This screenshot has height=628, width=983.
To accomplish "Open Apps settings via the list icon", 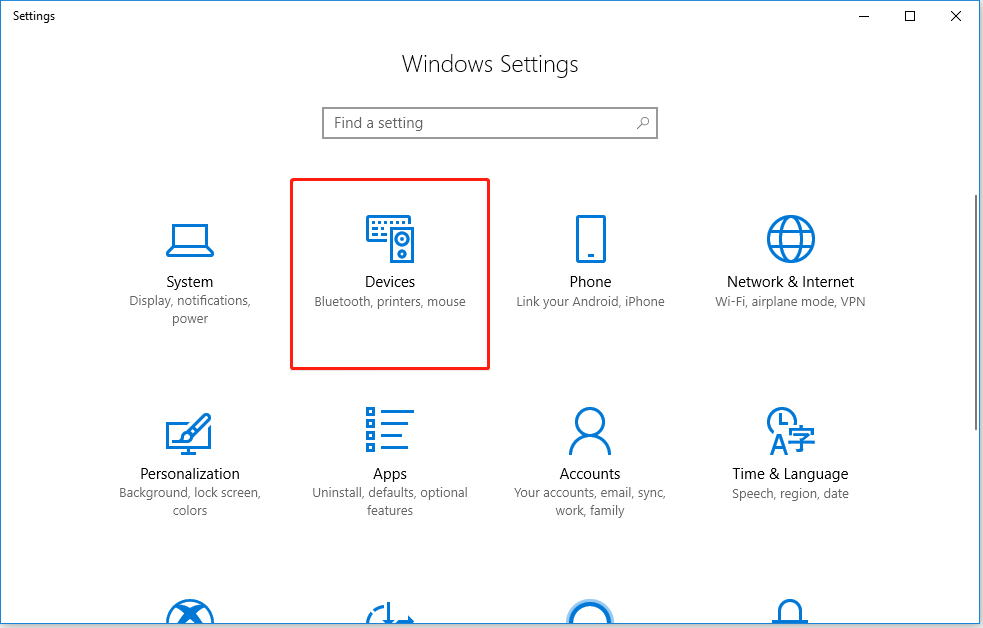I will click(x=390, y=430).
